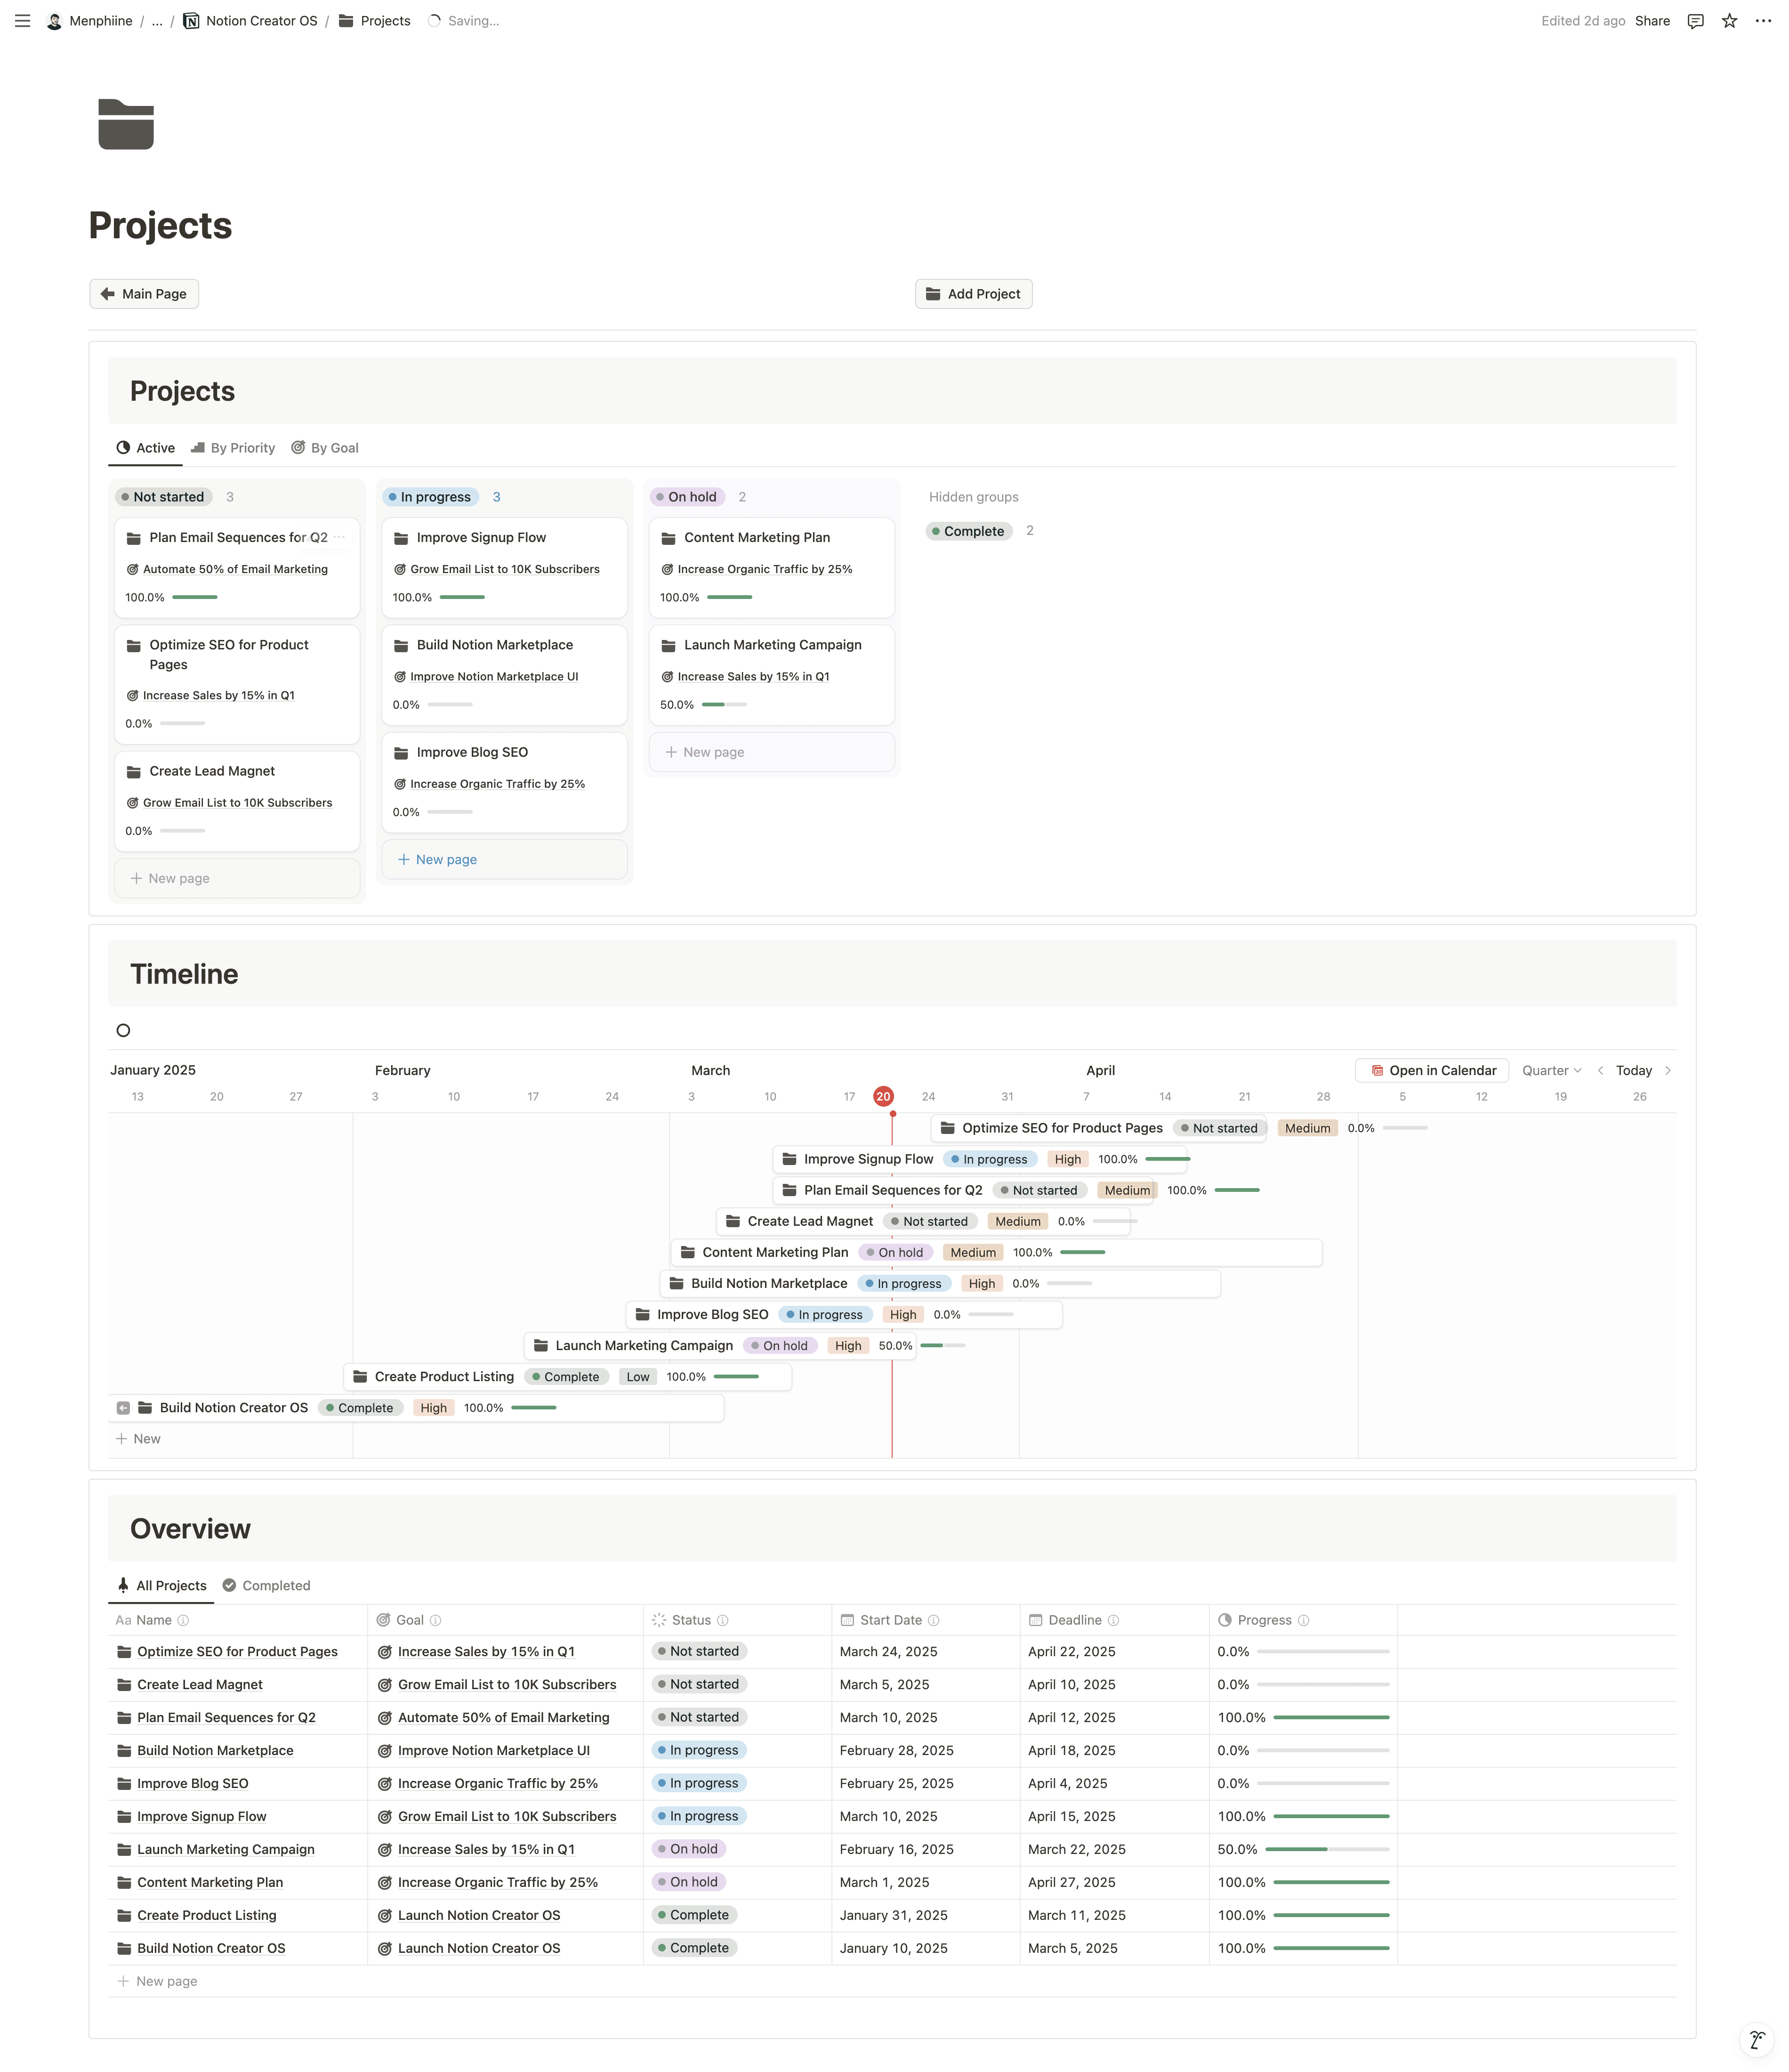Open the three-dot page options menu

(1763, 21)
